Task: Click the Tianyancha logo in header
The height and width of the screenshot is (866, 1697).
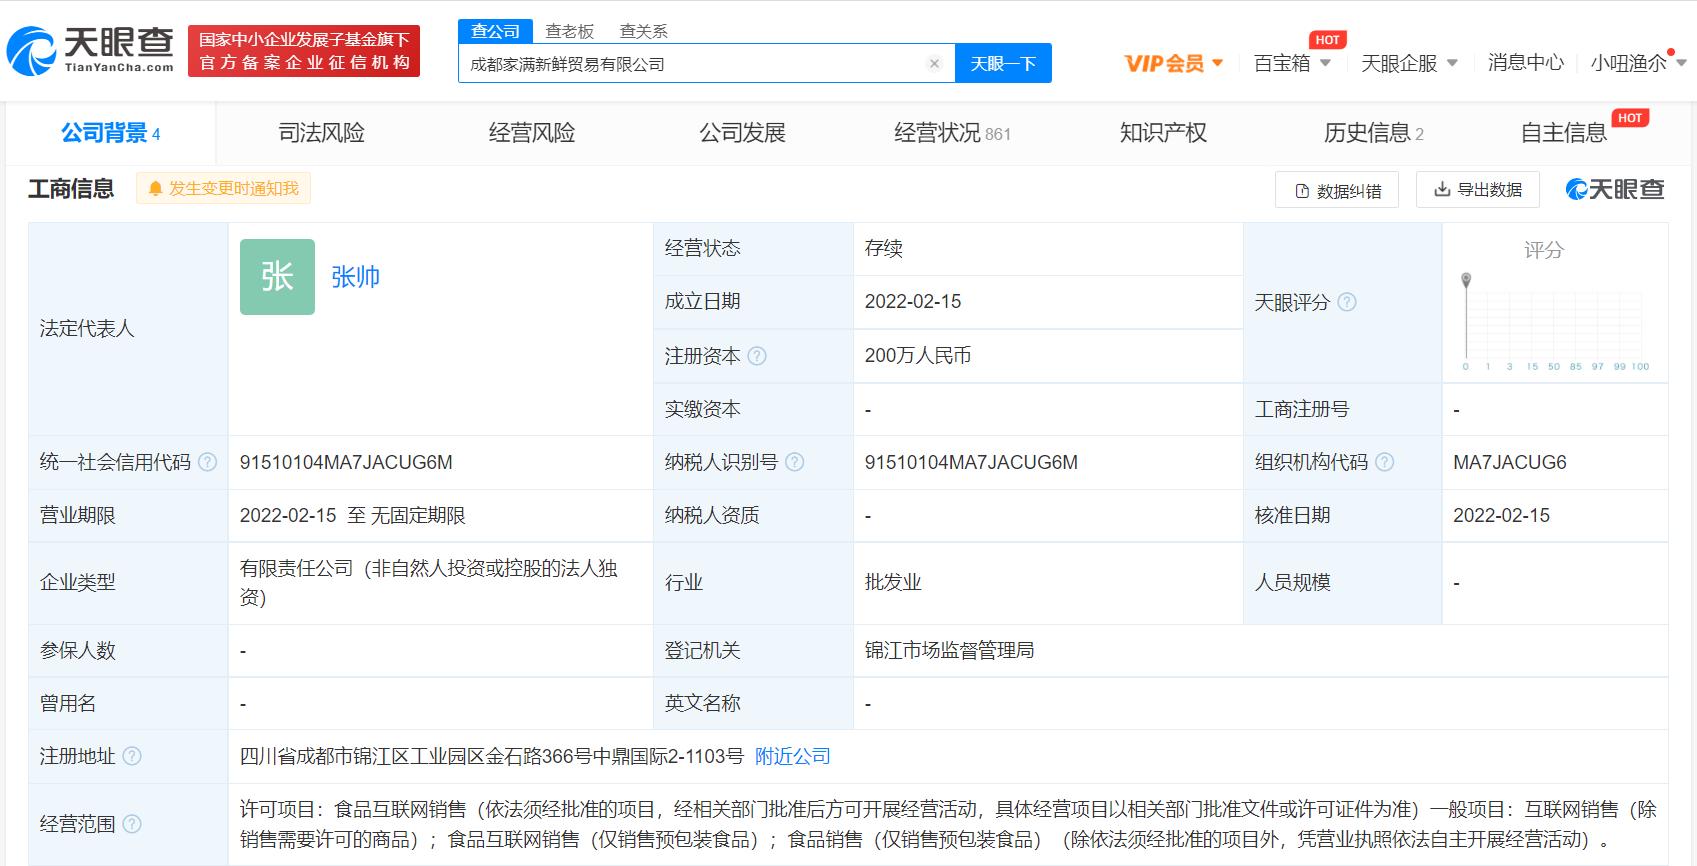Action: pyautogui.click(x=90, y=50)
